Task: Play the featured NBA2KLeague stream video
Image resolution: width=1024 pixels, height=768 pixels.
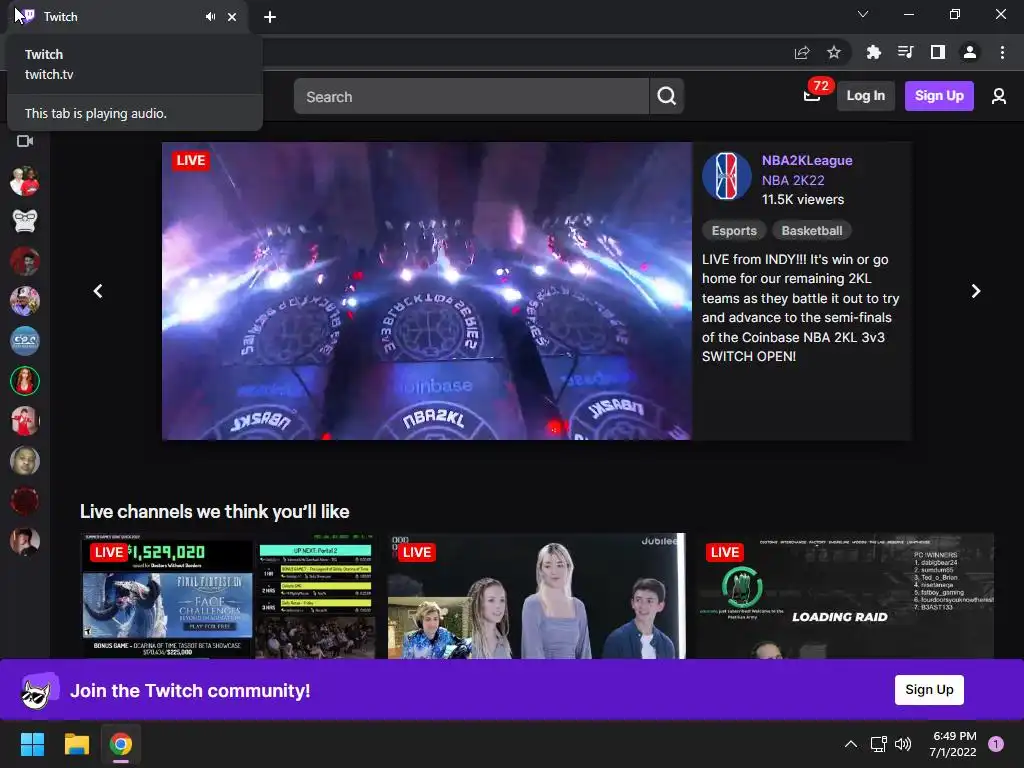Action: coord(427,291)
